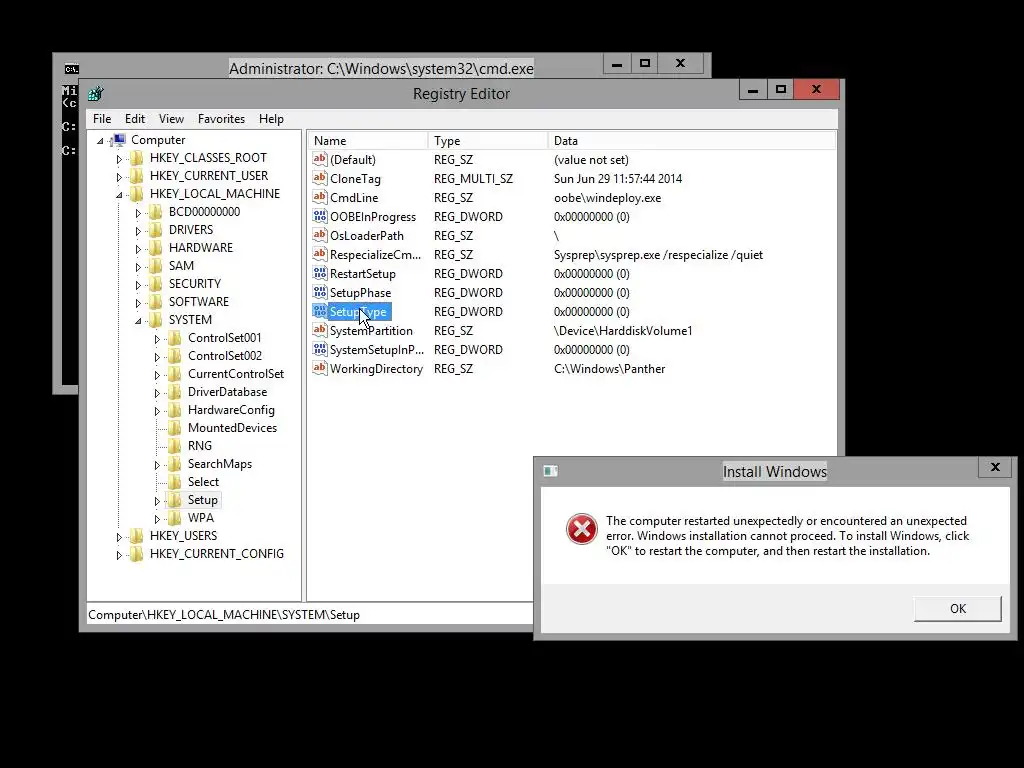This screenshot has height=768, width=1024.
Task: Click the Install Windows dialog title icon
Action: 551,471
